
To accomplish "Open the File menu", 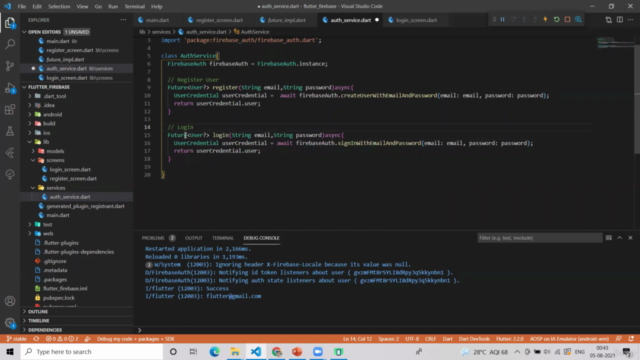I will tap(22, 7).
